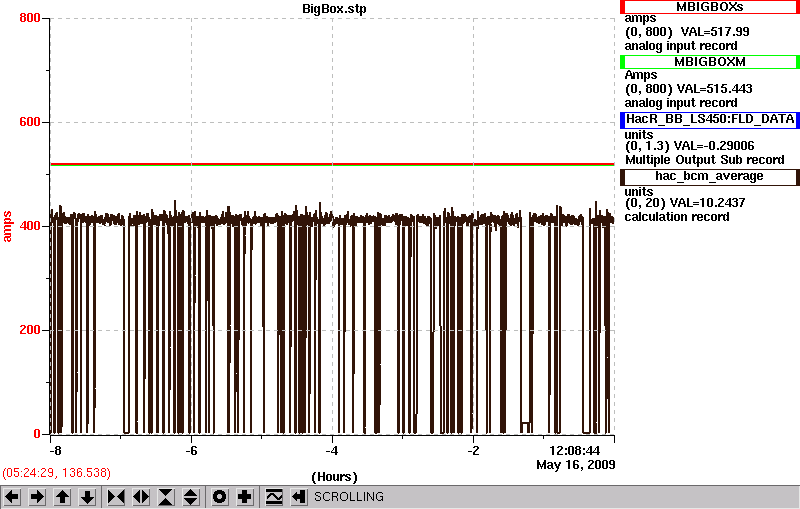
Task: Click the (Hours) axis label
Action: click(334, 477)
